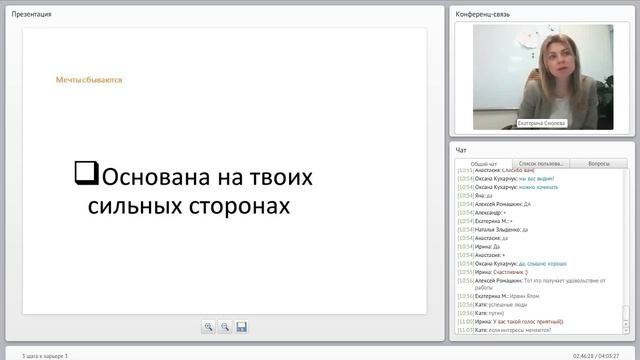Click message Оксана Кухарчук: да, слышно хорошо
Screen dimensions: 640x360
[x=512, y=264]
